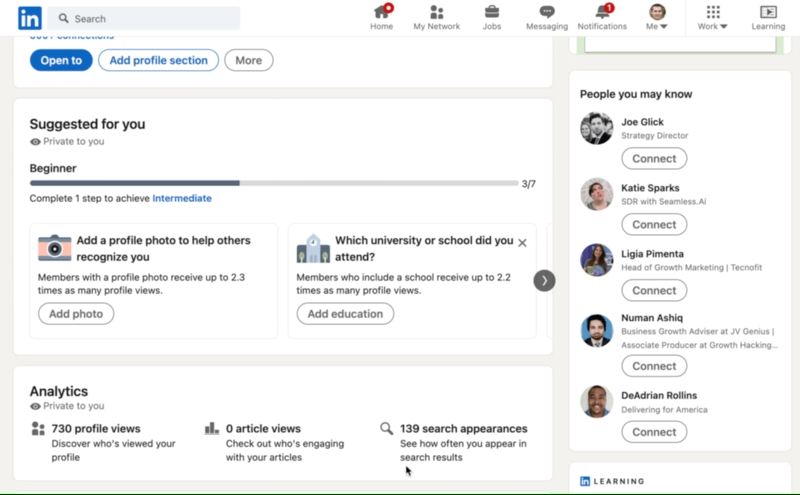Open the DeAdrian Rollins name link

pos(659,395)
